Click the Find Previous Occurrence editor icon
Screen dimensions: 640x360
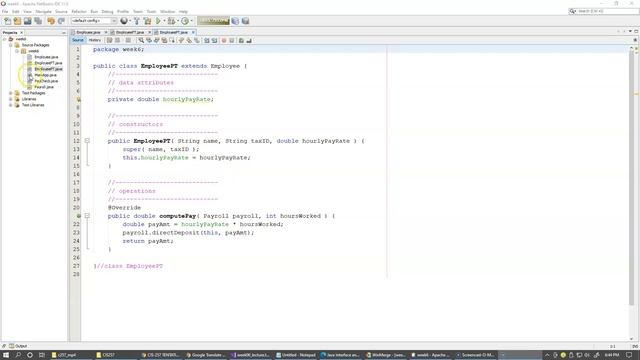click(x=149, y=40)
